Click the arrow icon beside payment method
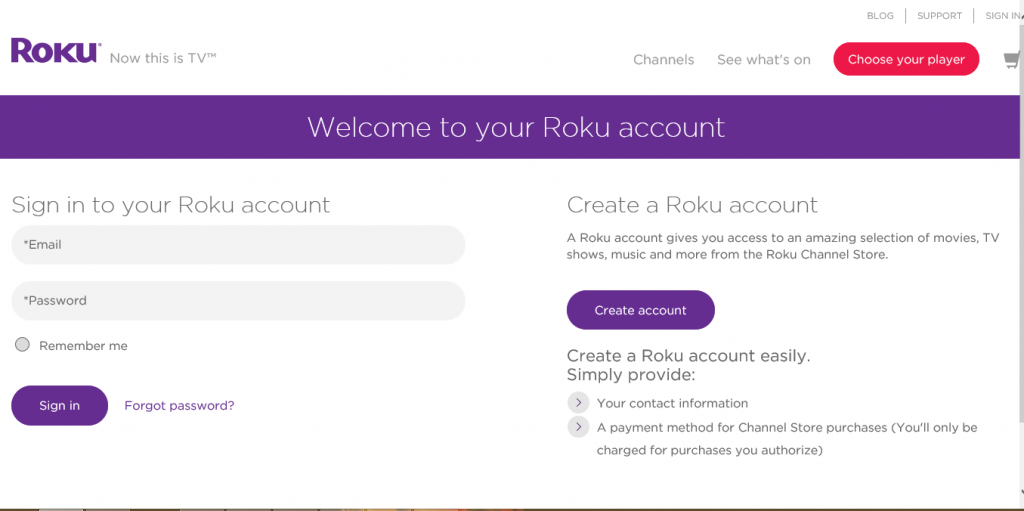The width and height of the screenshot is (1024, 511). pos(578,427)
